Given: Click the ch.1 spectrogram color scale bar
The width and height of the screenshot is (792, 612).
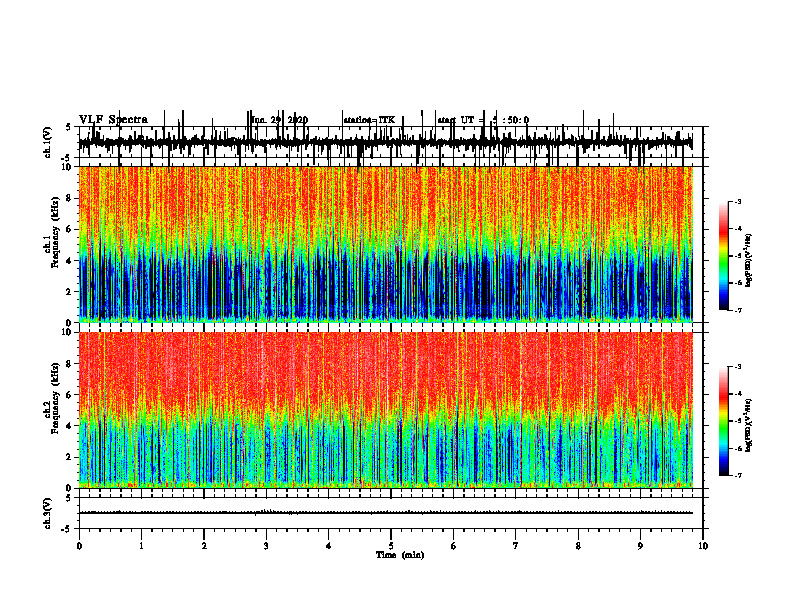Looking at the screenshot, I should [x=724, y=256].
